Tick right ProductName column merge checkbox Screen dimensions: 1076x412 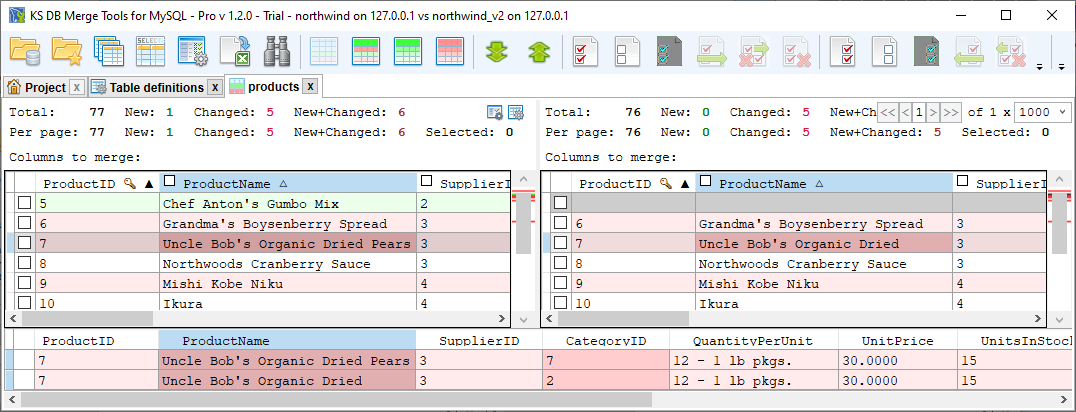pos(706,181)
